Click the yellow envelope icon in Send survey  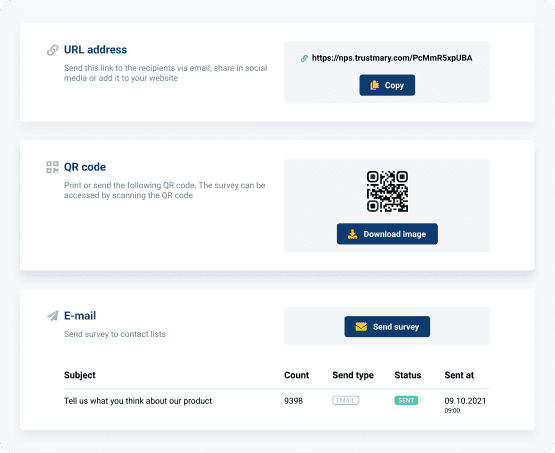[x=361, y=327]
